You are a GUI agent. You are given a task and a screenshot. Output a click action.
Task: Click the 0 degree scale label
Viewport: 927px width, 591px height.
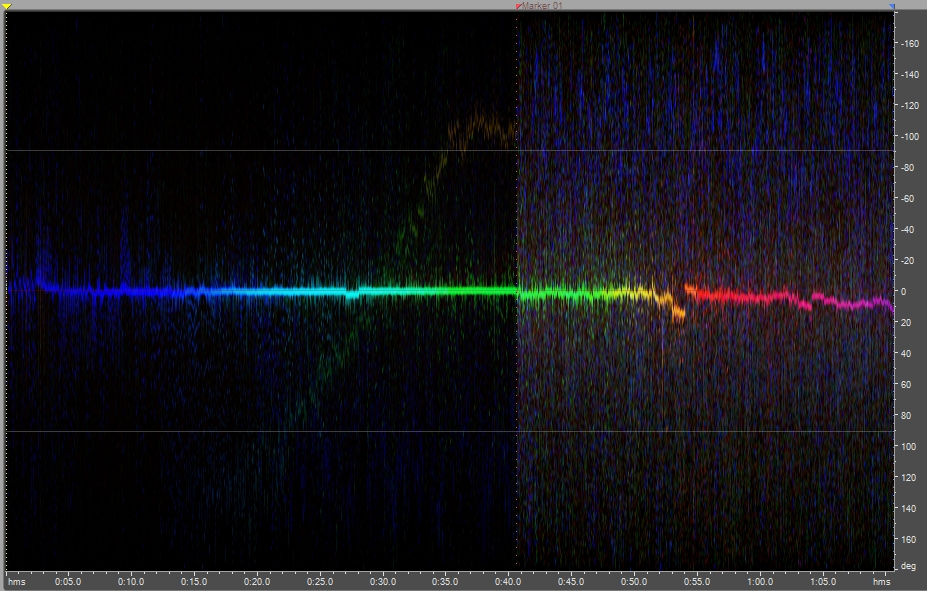(x=903, y=291)
